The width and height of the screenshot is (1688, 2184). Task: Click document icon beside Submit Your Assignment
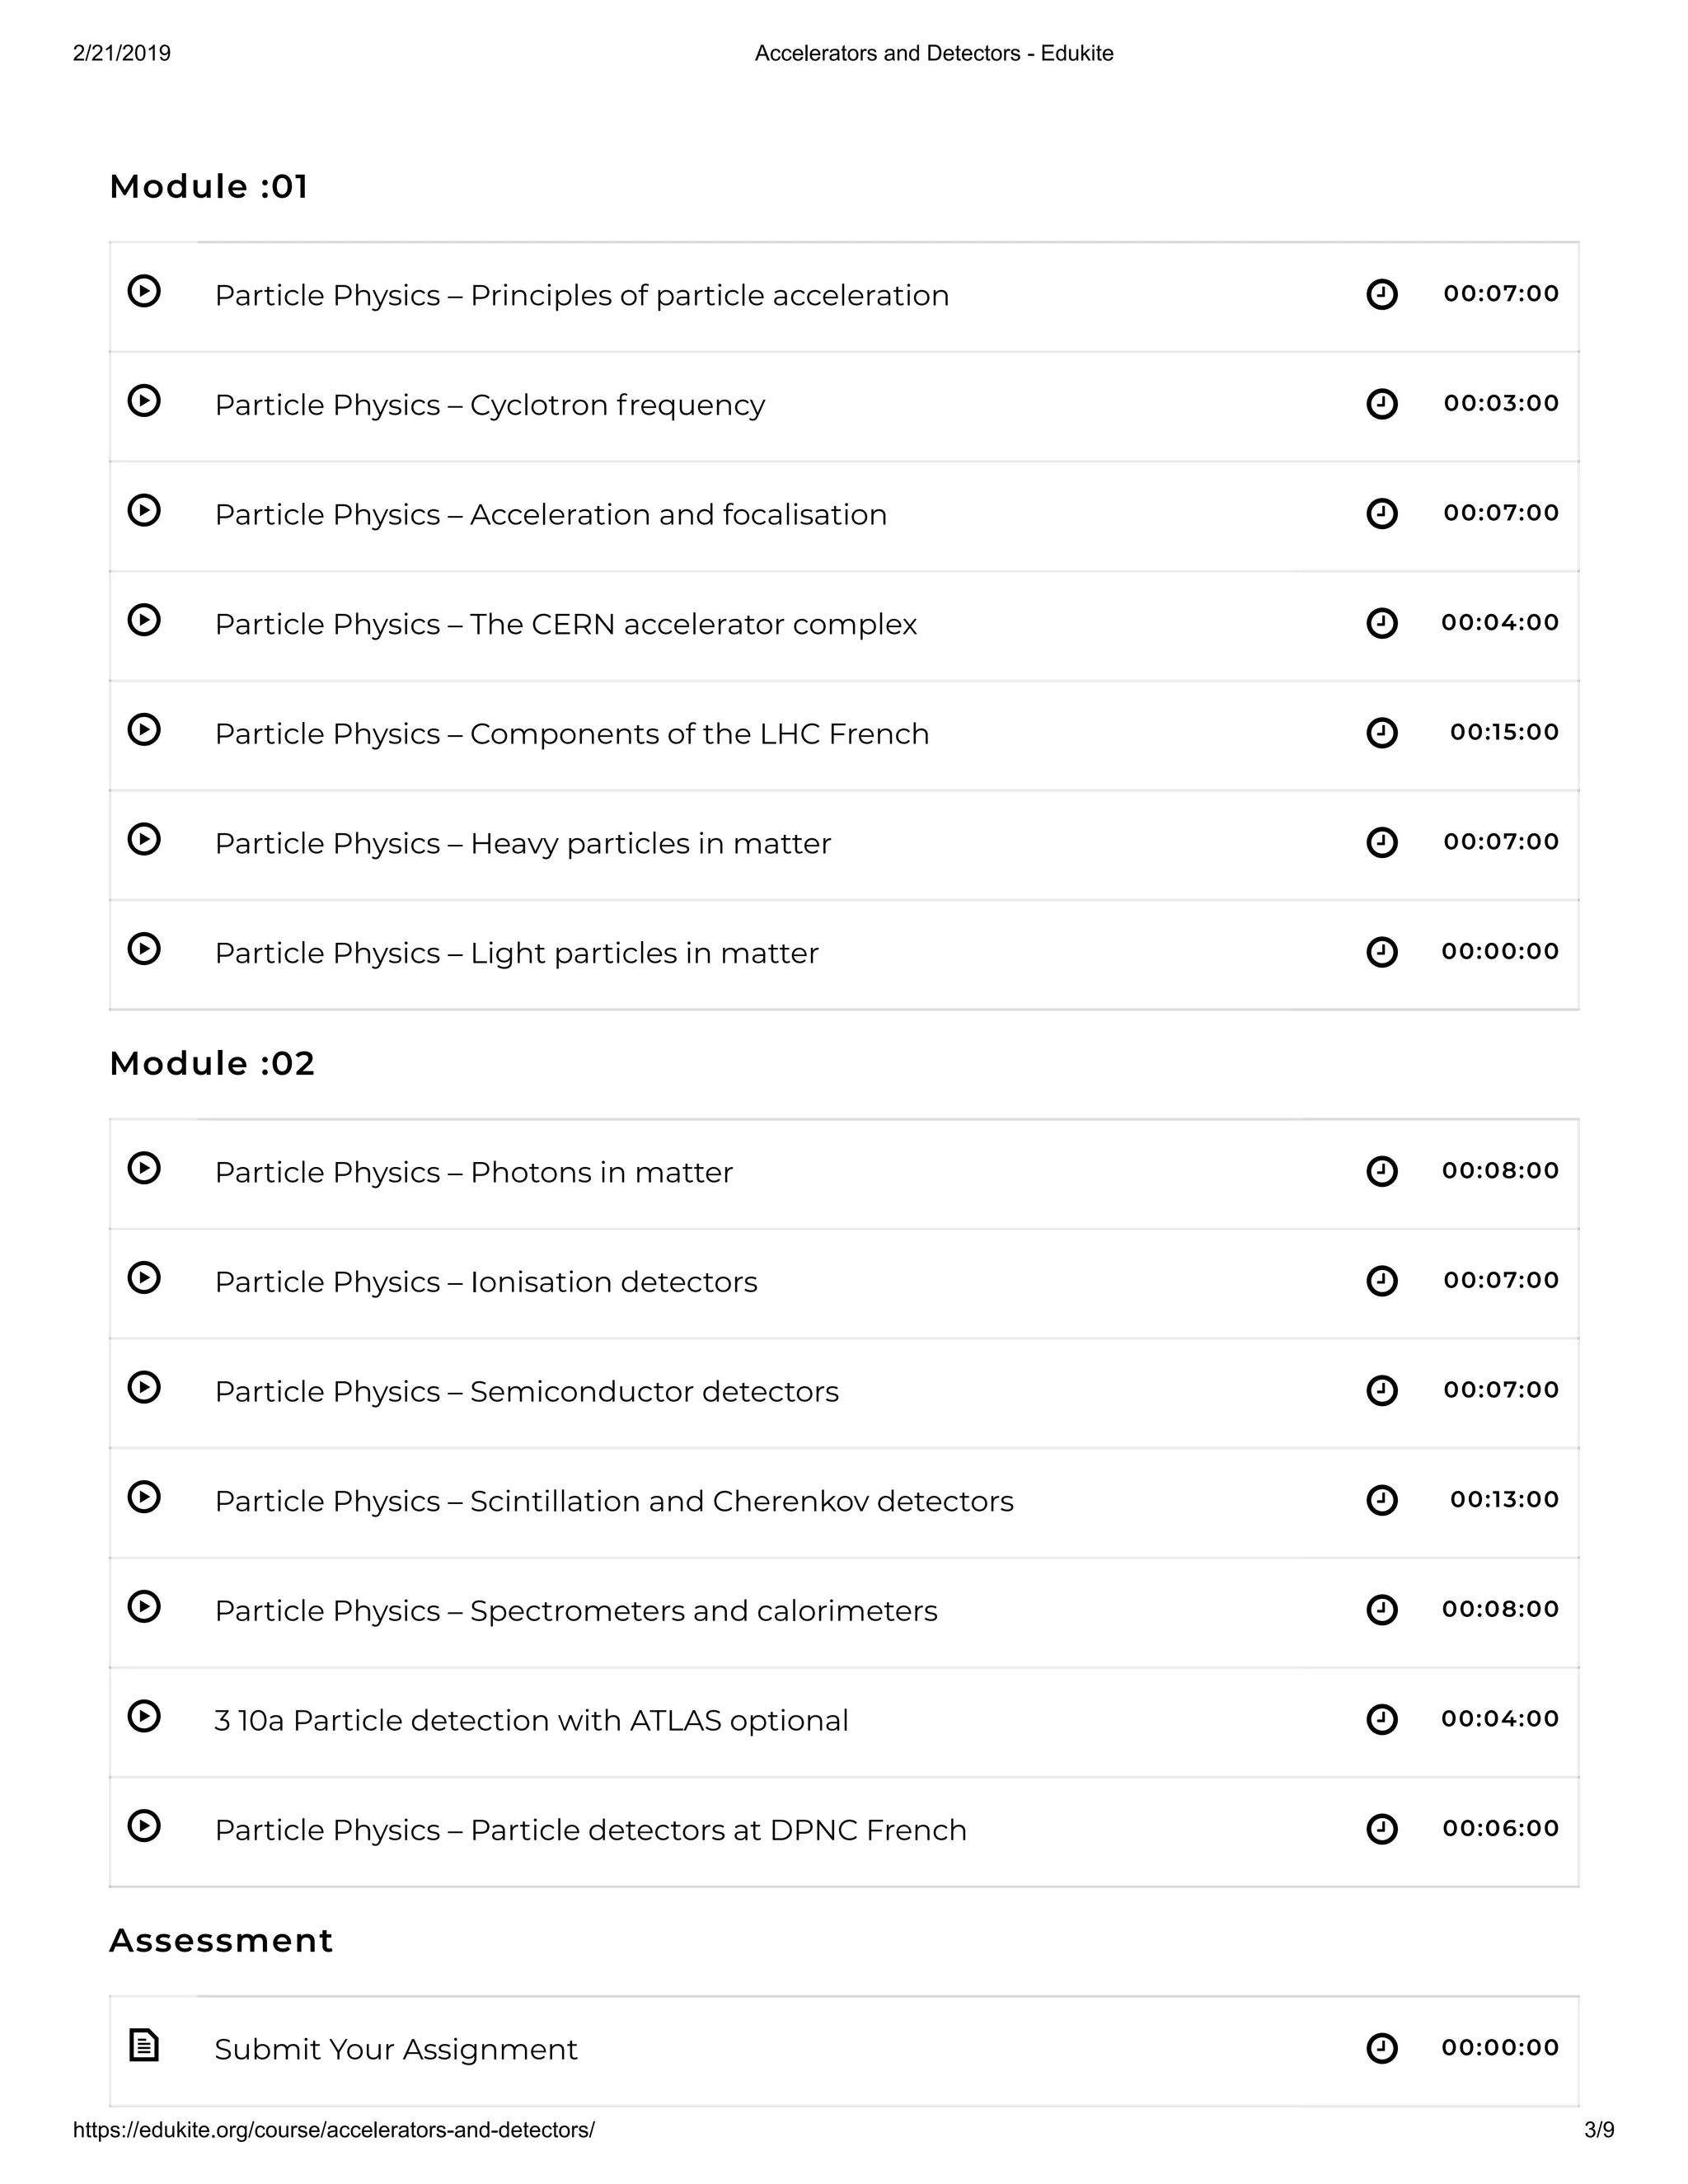(144, 2045)
